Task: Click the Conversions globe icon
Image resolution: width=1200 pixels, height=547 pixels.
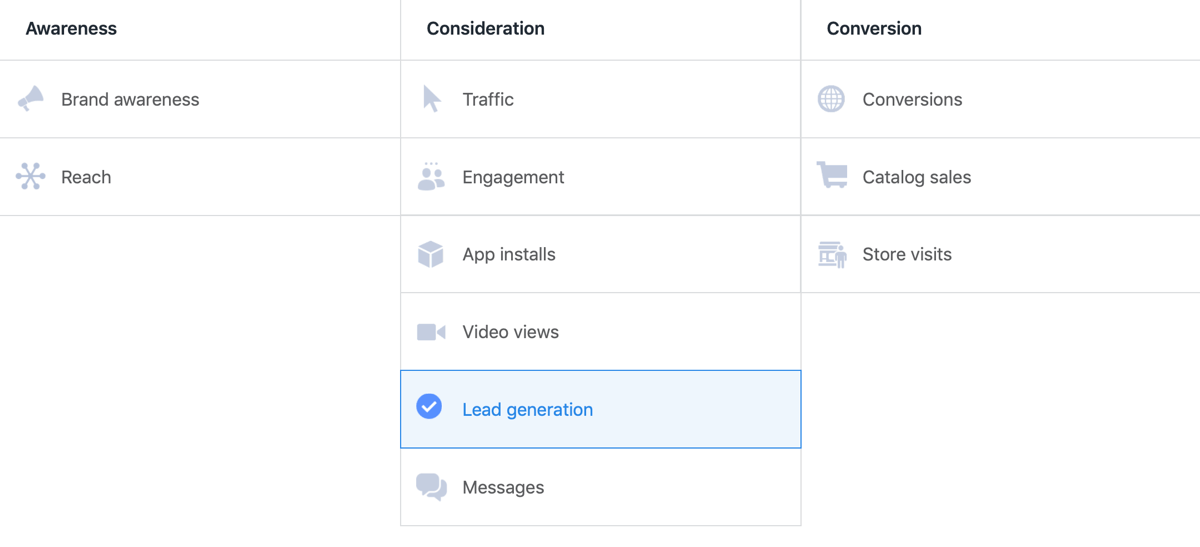Action: coord(831,99)
